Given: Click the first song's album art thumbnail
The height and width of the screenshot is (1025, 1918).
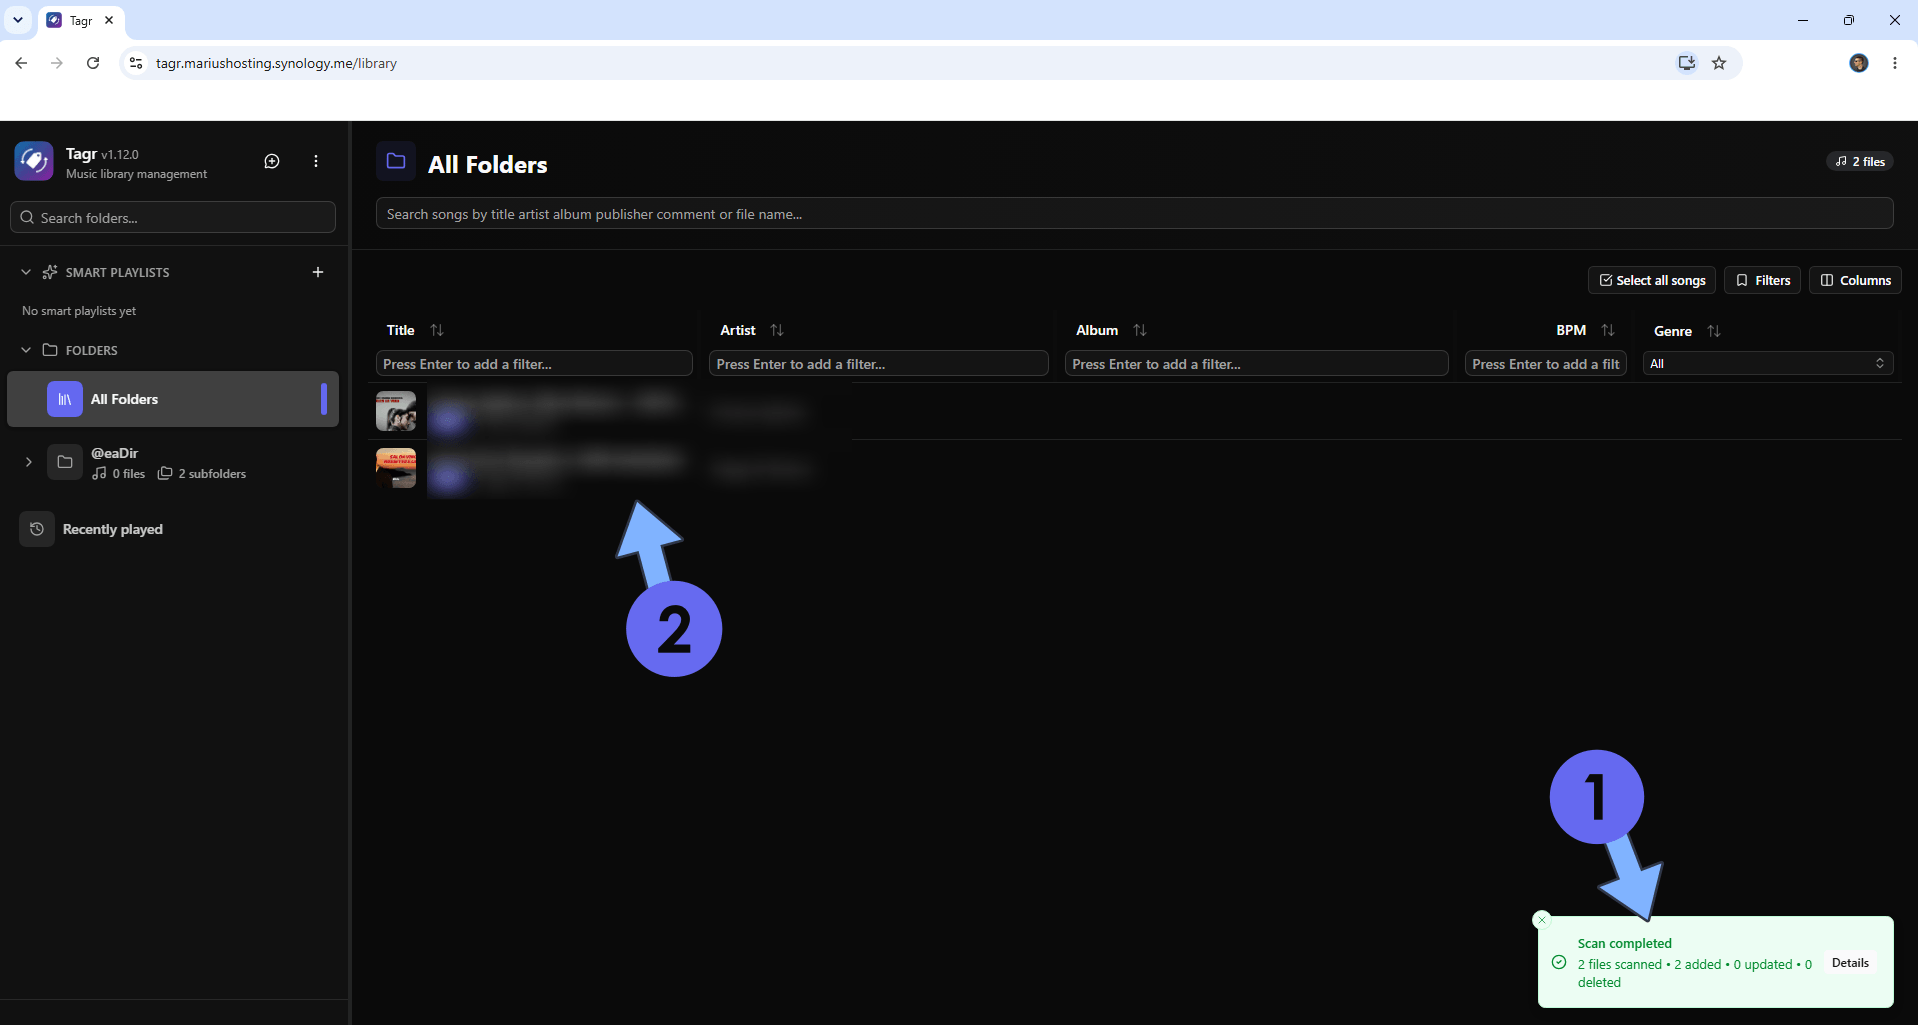Looking at the screenshot, I should (396, 411).
